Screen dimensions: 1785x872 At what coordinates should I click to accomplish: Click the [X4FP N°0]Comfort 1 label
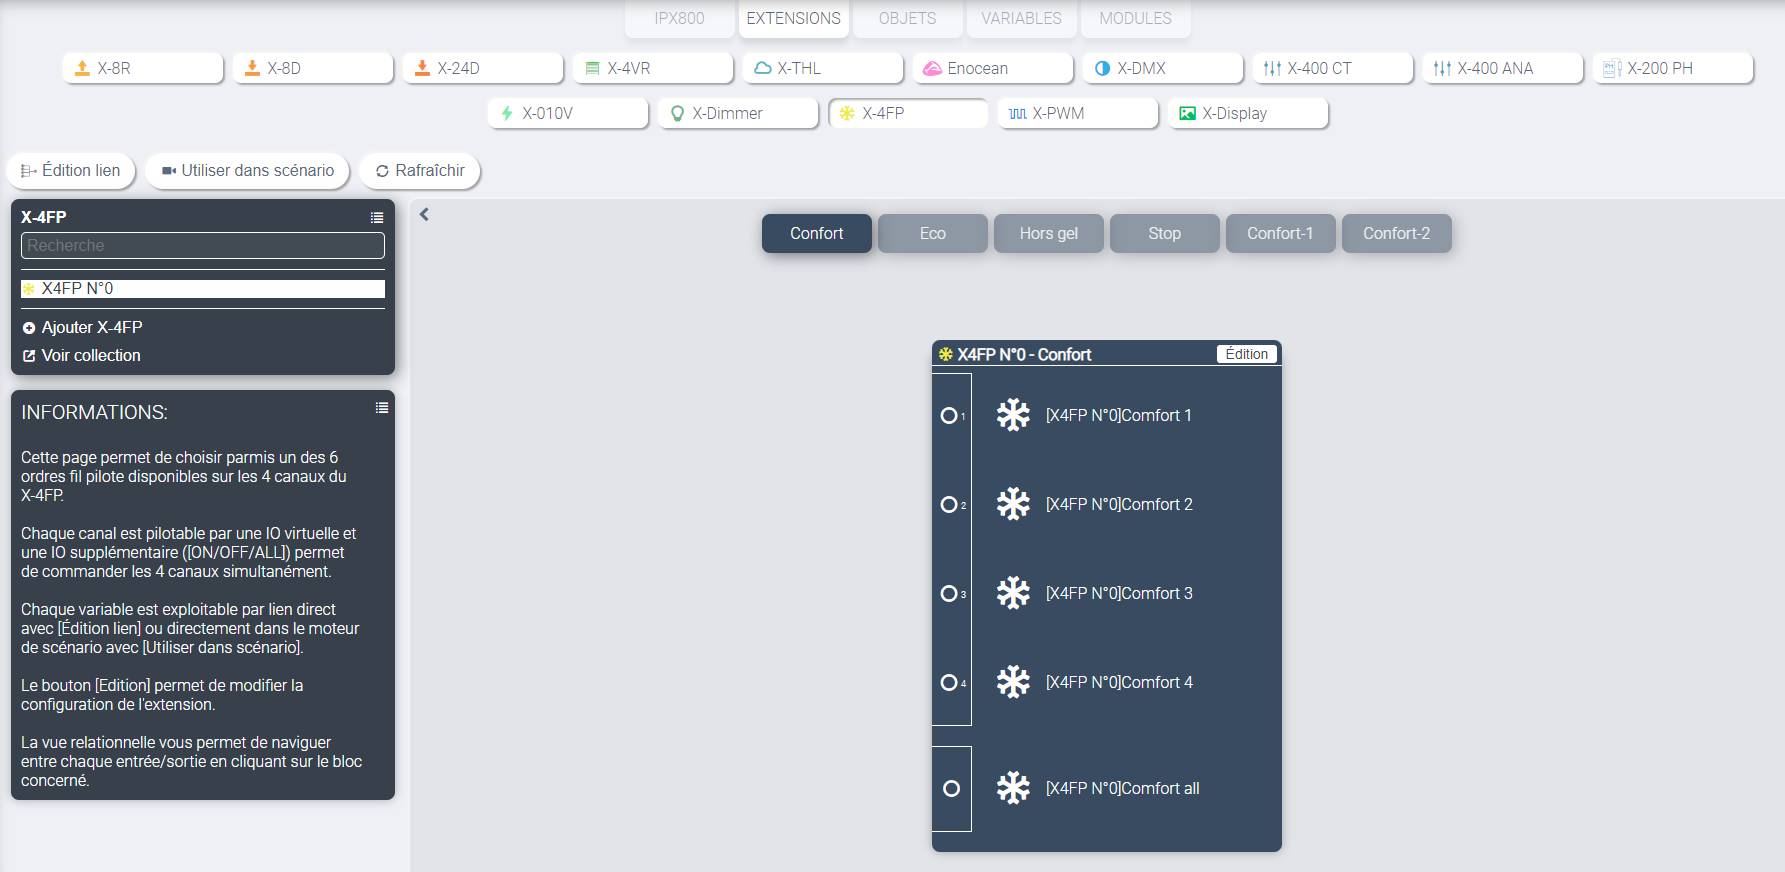coord(1119,415)
